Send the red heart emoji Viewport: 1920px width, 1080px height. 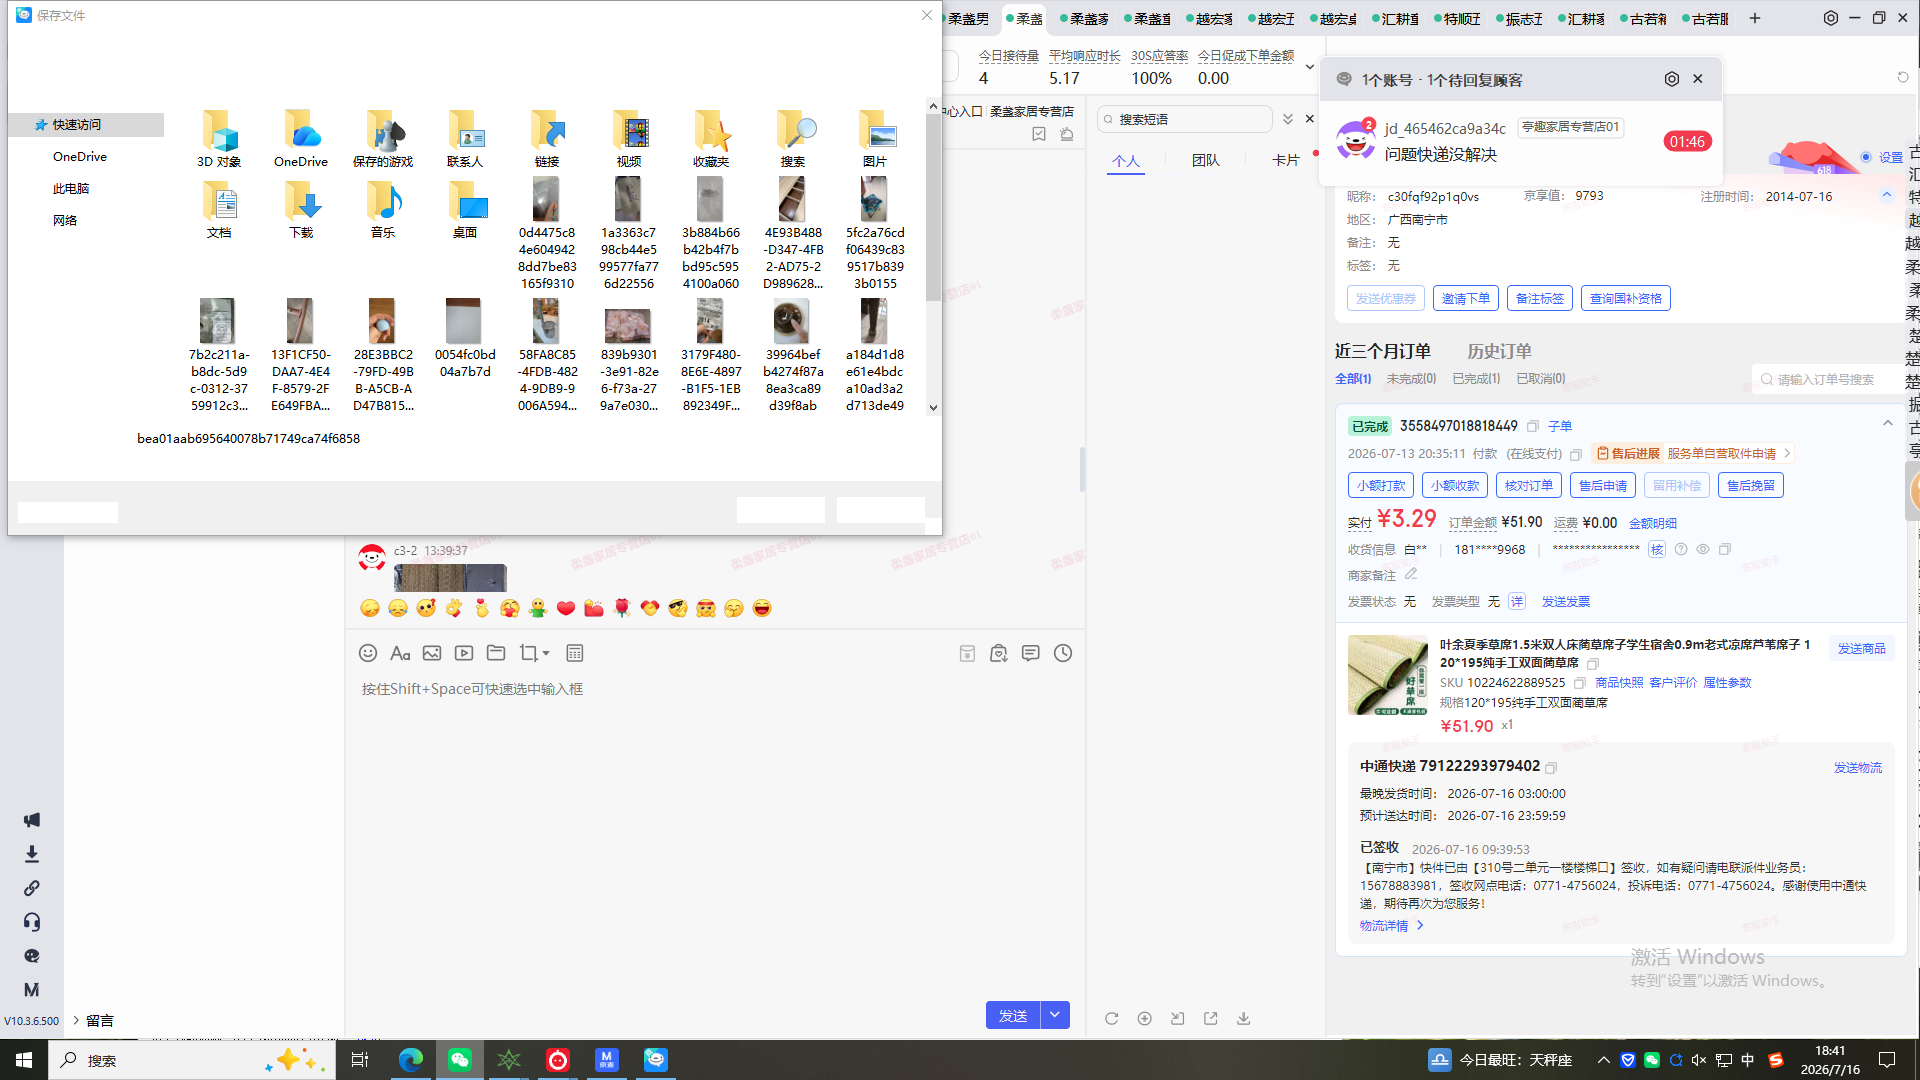(566, 608)
